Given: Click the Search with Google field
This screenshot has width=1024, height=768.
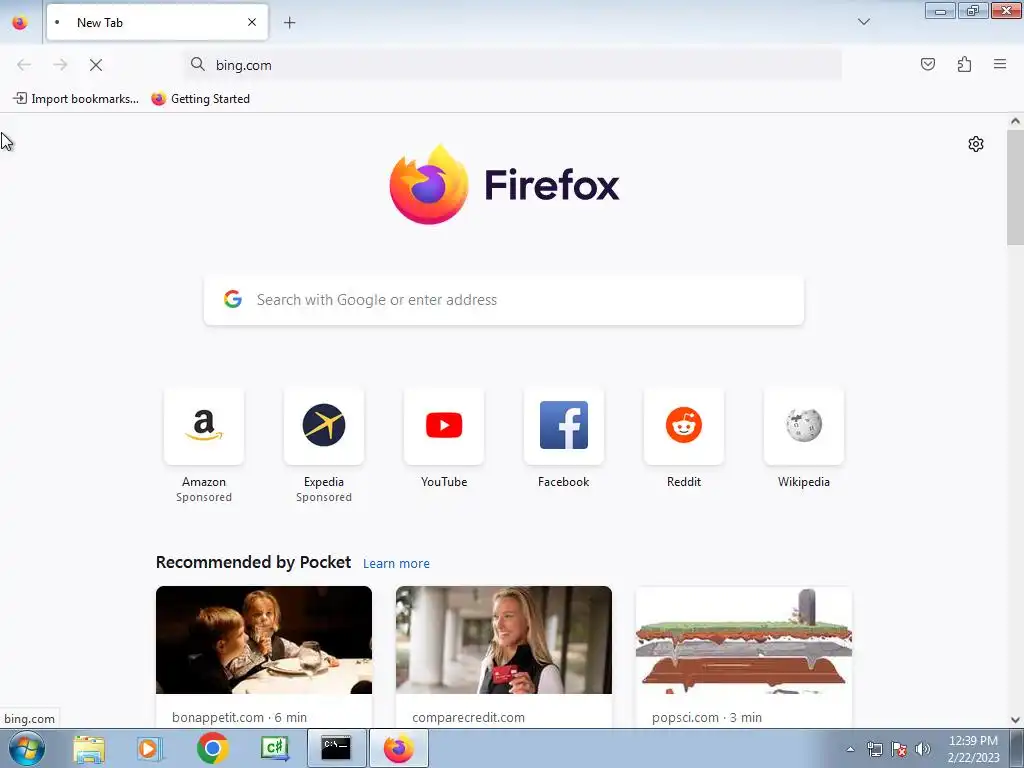Looking at the screenshot, I should tap(504, 300).
